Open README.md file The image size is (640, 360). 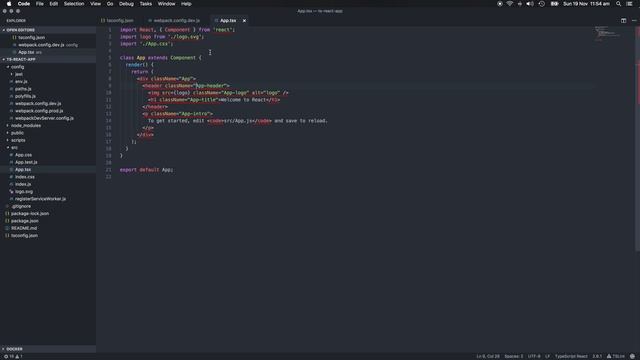pos(48,228)
